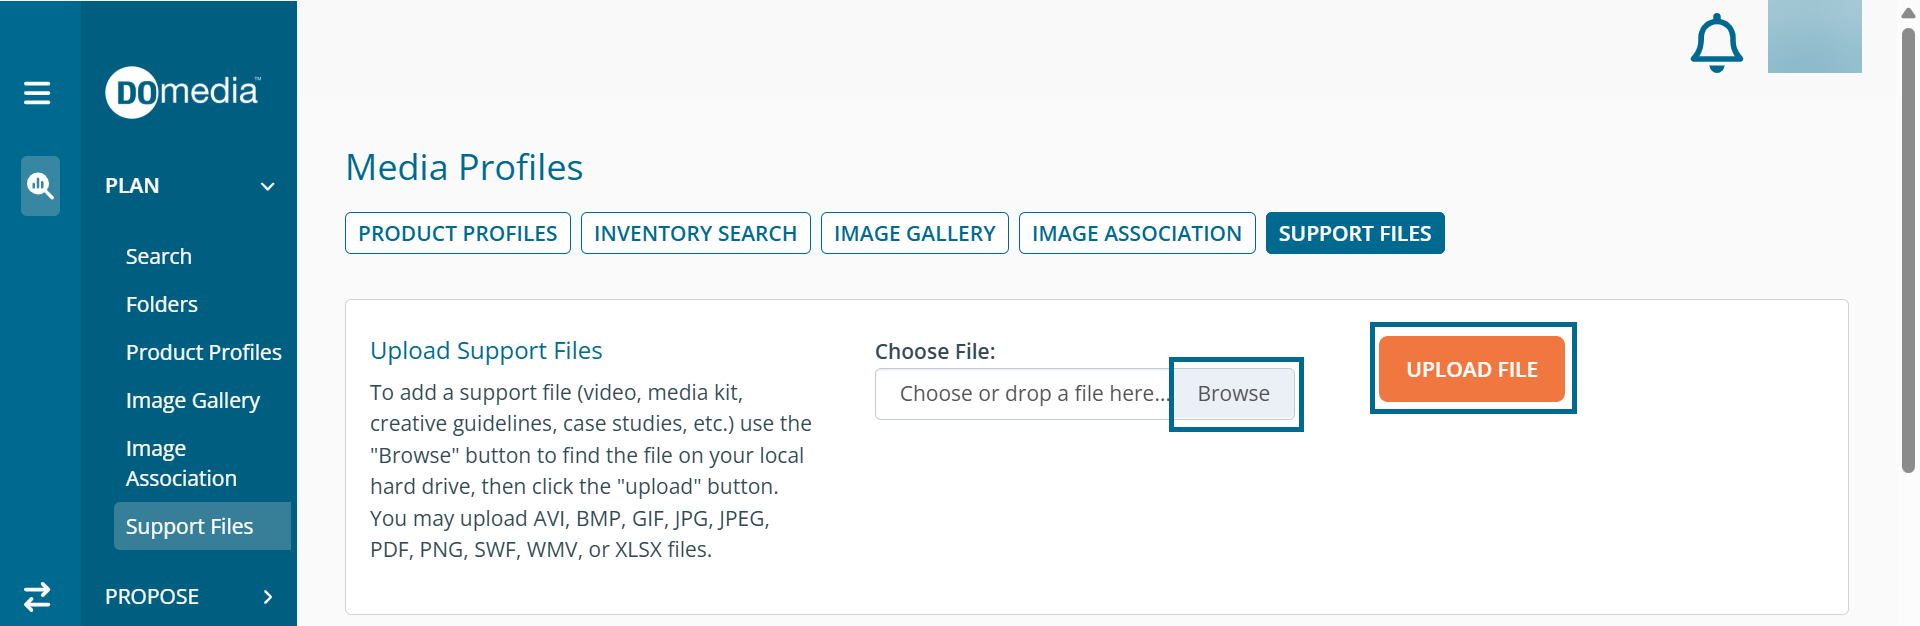Select the Plan search chart icon
Viewport: 1920px width, 626px height.
pos(40,185)
